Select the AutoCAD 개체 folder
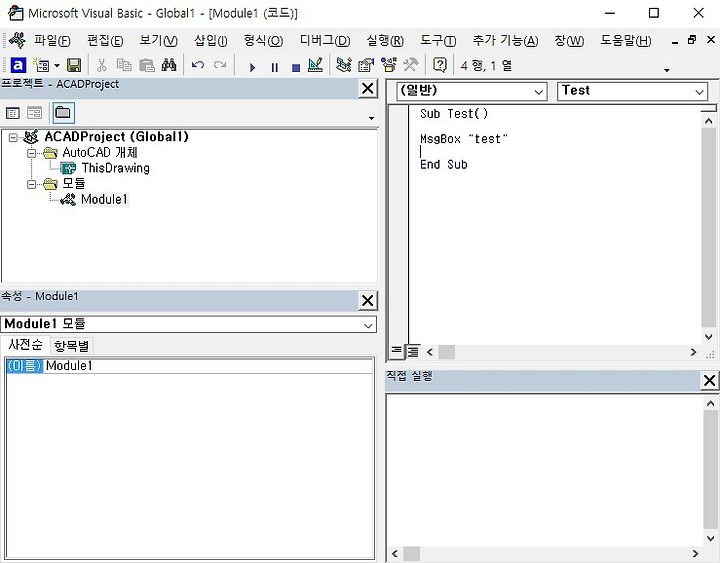This screenshot has width=720, height=563. click(100, 152)
